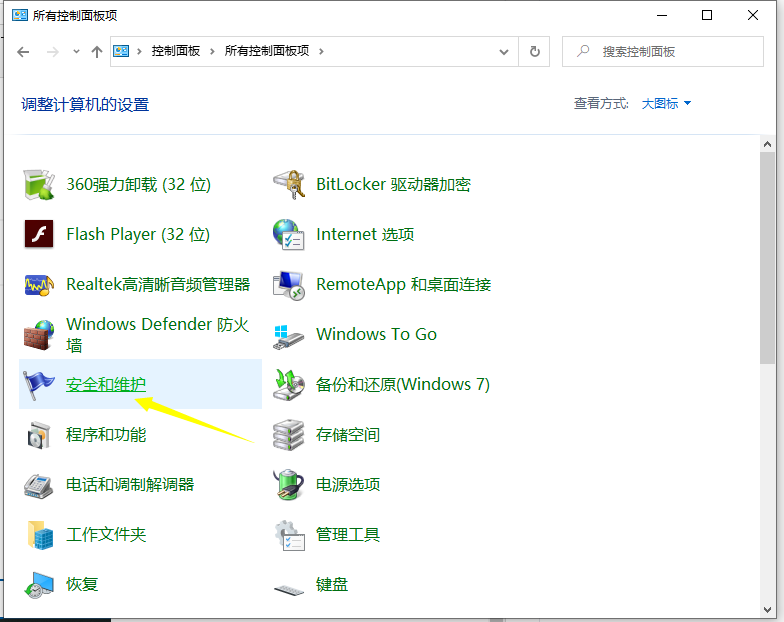Click the BitLocker drive encryption lock icon
The image size is (784, 622).
click(289, 184)
